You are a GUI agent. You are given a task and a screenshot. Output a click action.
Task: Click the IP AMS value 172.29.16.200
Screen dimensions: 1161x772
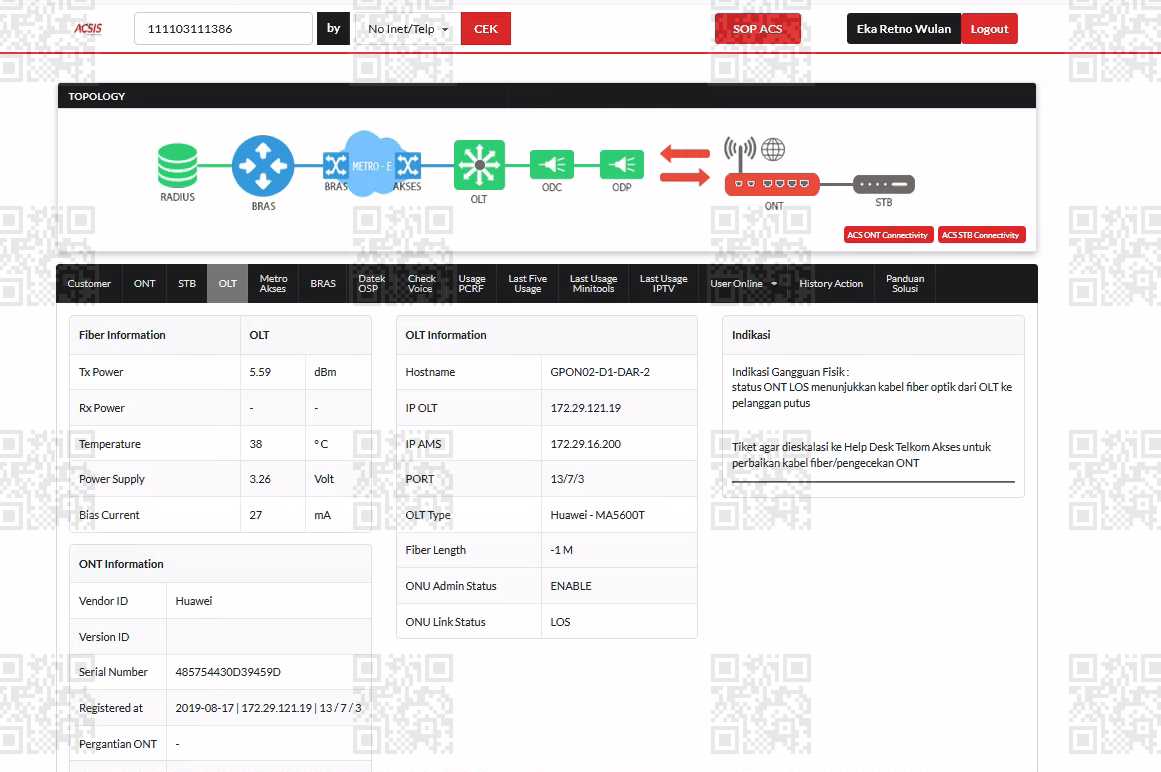coord(585,444)
